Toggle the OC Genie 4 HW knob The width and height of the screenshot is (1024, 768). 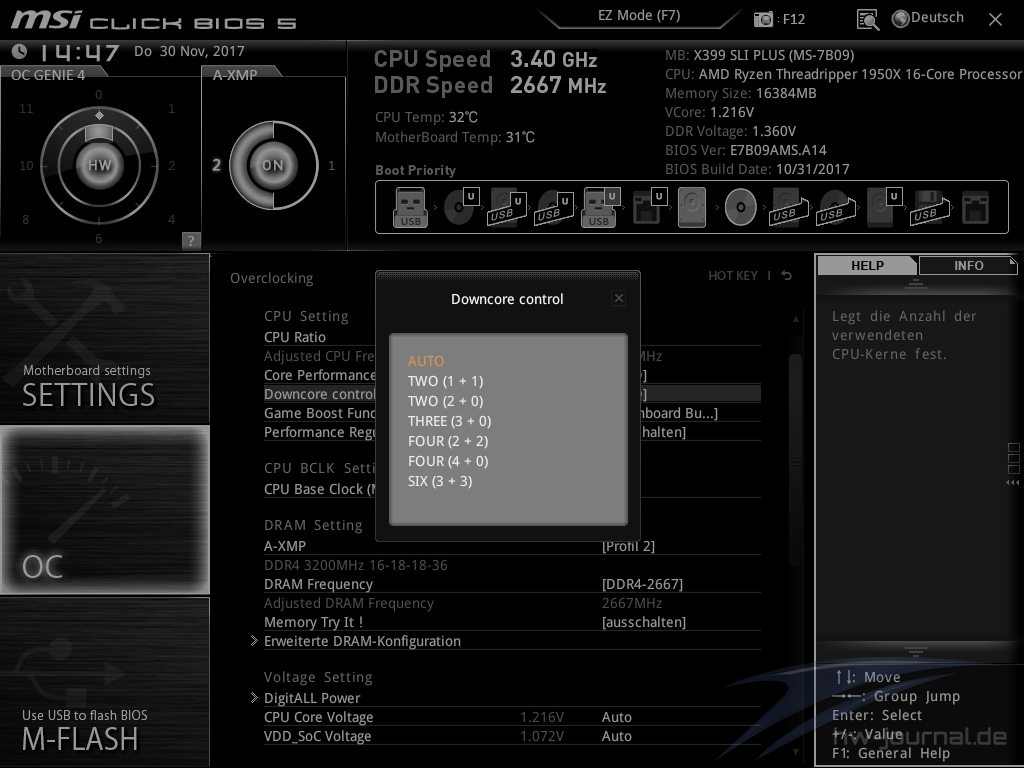point(99,165)
